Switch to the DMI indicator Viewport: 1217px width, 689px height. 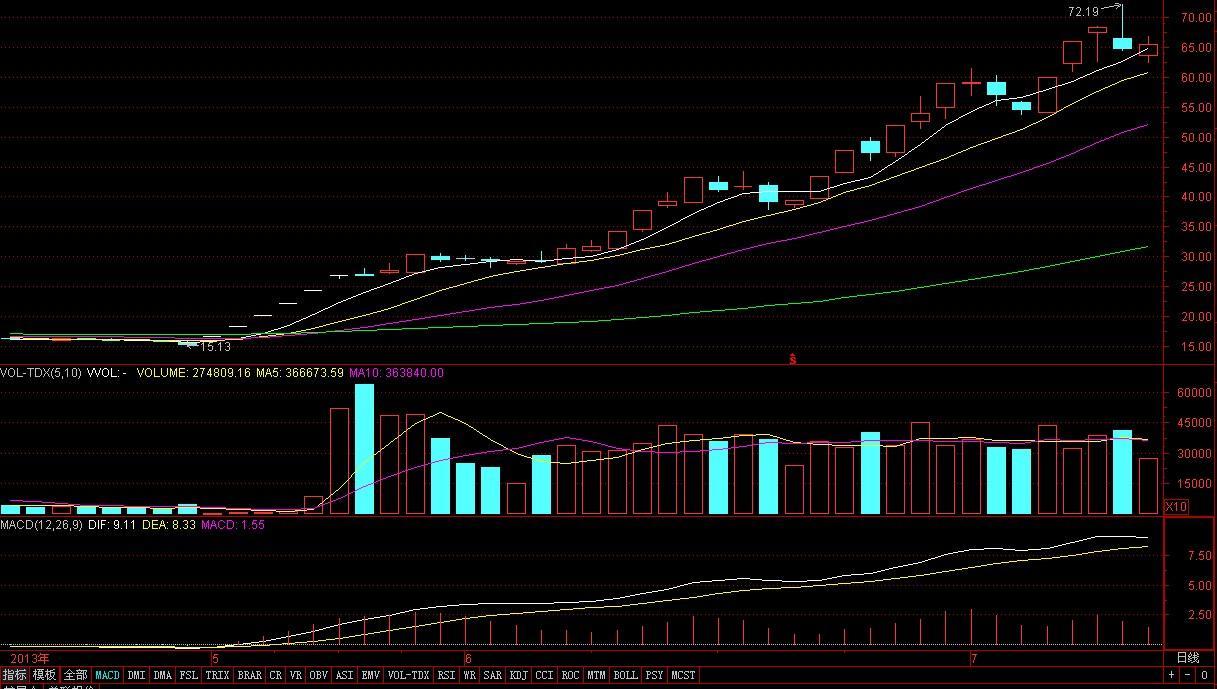coord(137,675)
